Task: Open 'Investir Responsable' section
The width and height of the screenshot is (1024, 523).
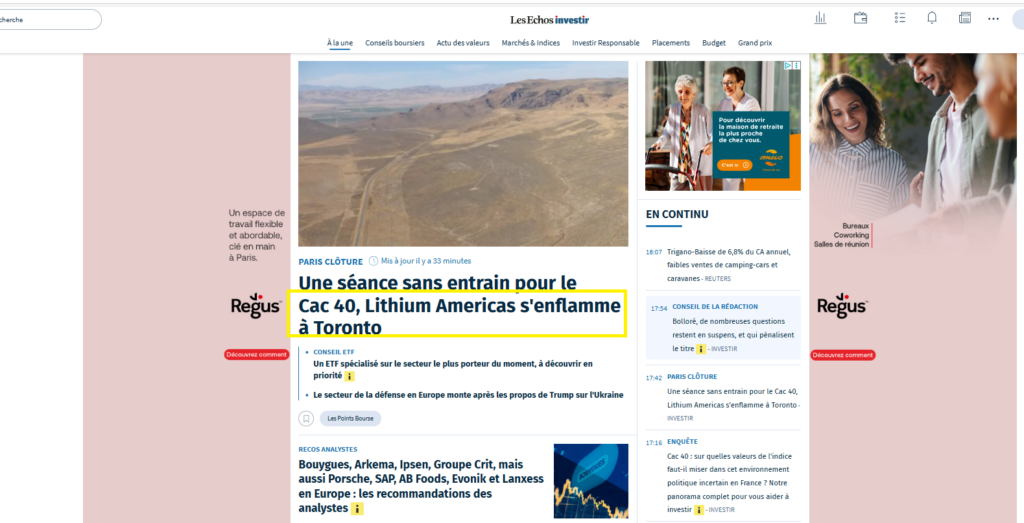Action: pos(606,43)
